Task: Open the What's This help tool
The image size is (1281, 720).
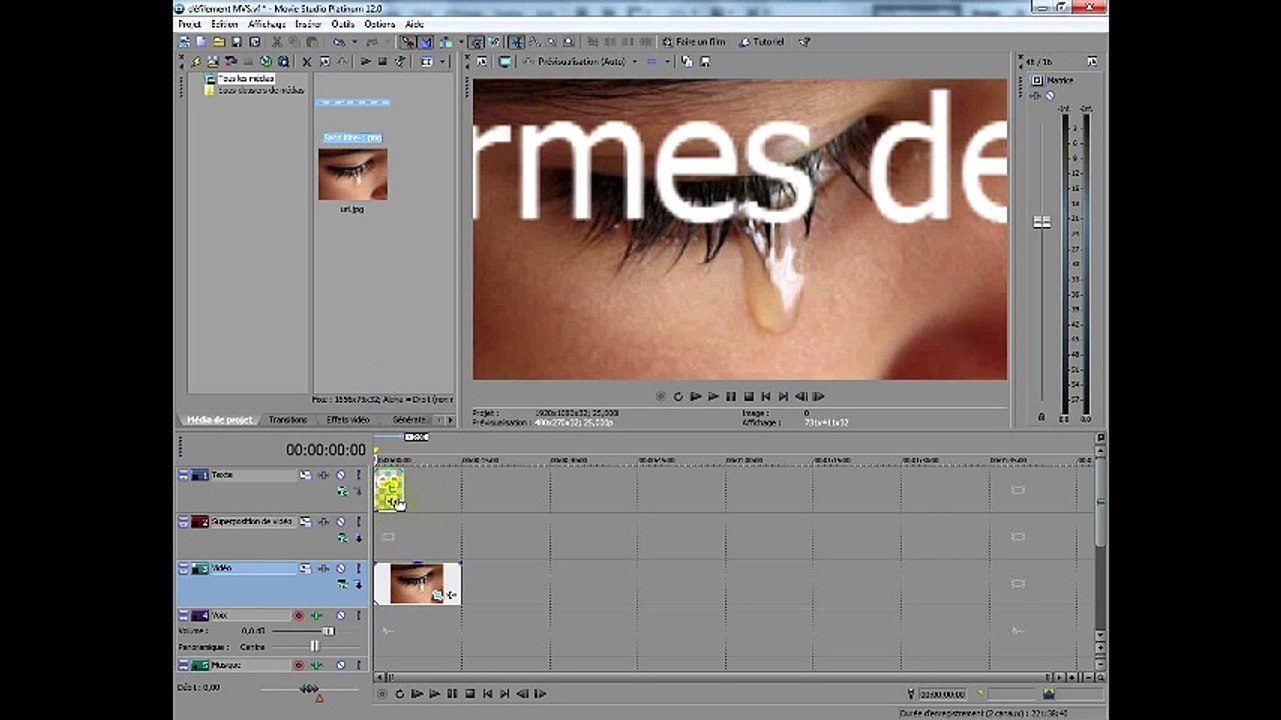Action: 804,42
